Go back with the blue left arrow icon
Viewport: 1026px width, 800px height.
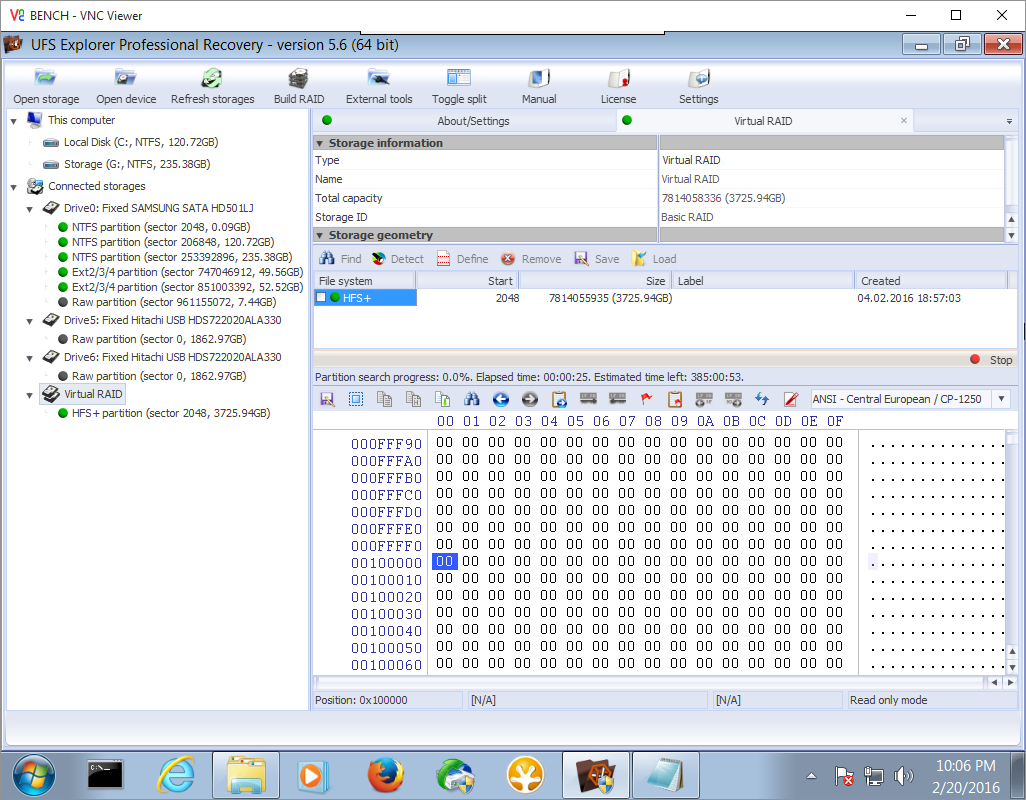coord(501,399)
